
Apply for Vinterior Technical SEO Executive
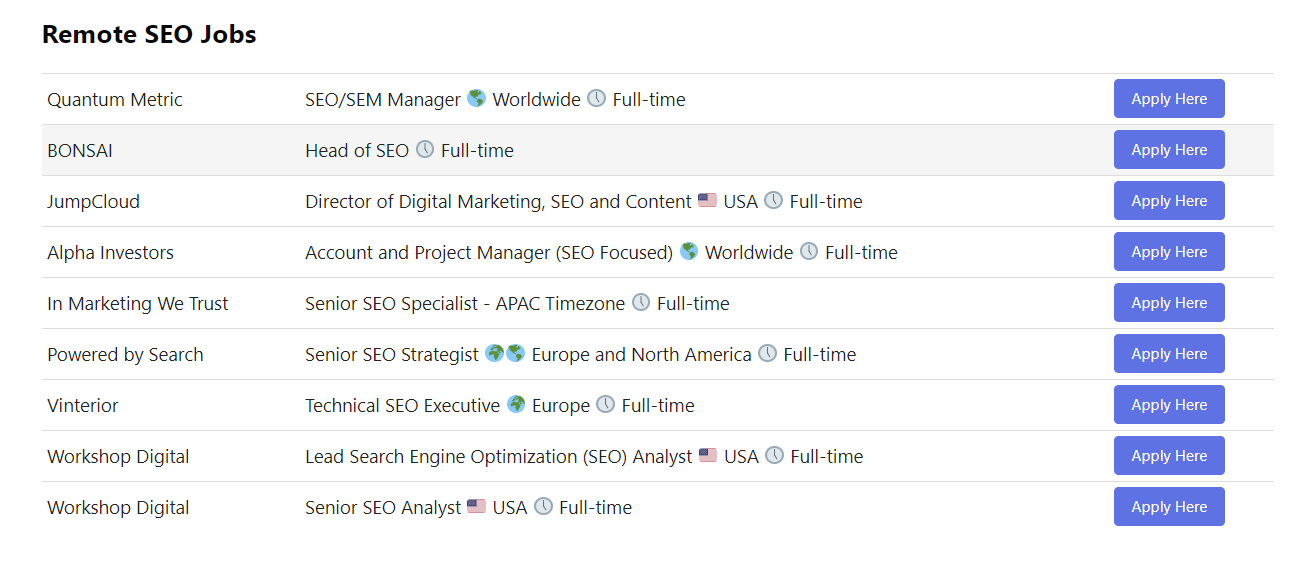(1168, 405)
